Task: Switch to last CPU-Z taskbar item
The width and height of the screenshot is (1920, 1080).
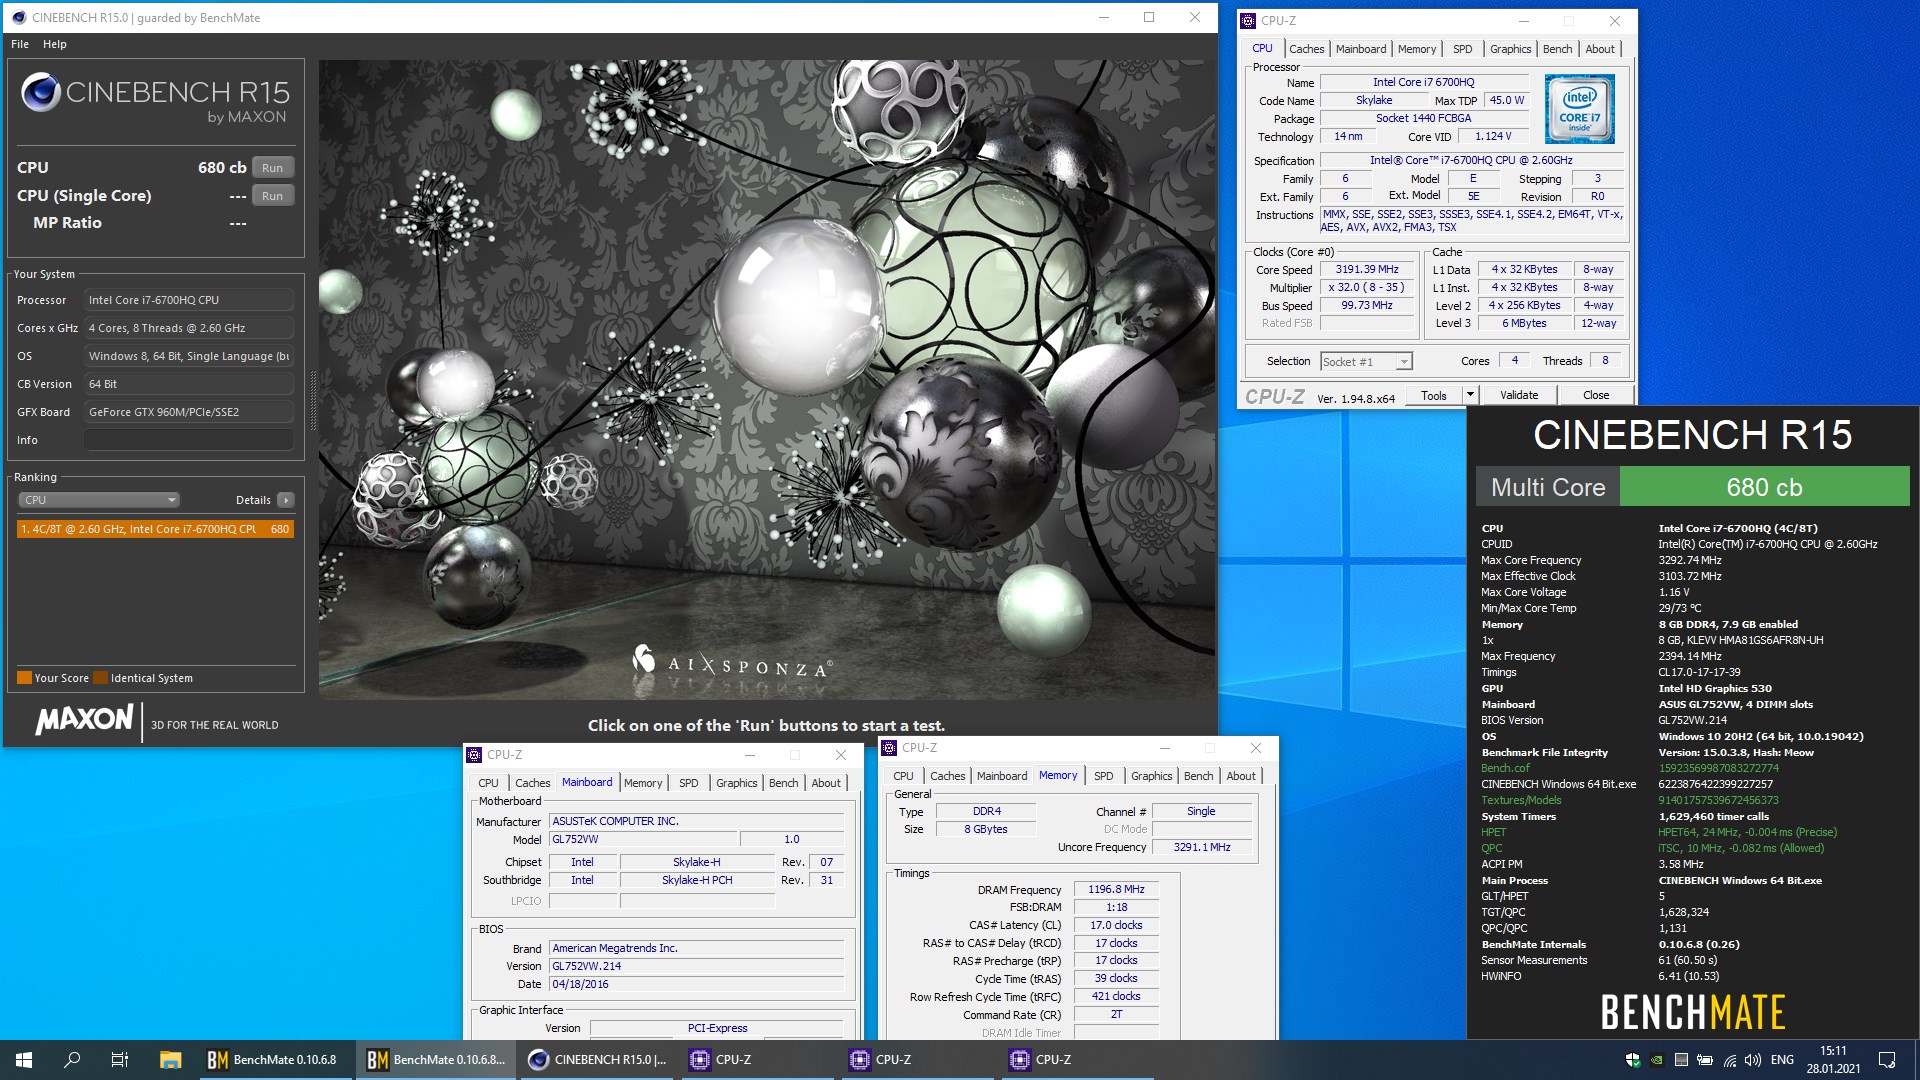Action: tap(1077, 1060)
